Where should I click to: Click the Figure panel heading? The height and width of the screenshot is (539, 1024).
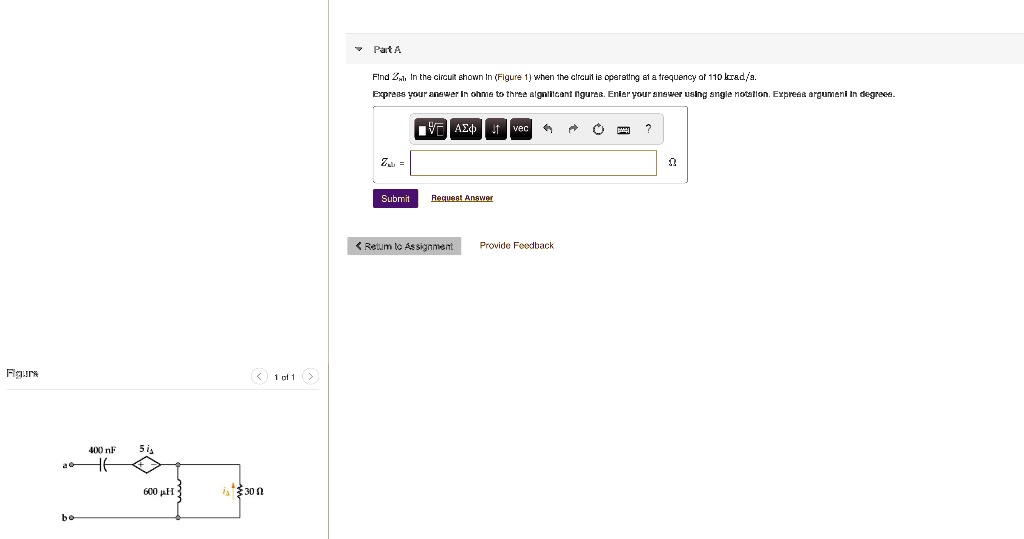[x=22, y=374]
